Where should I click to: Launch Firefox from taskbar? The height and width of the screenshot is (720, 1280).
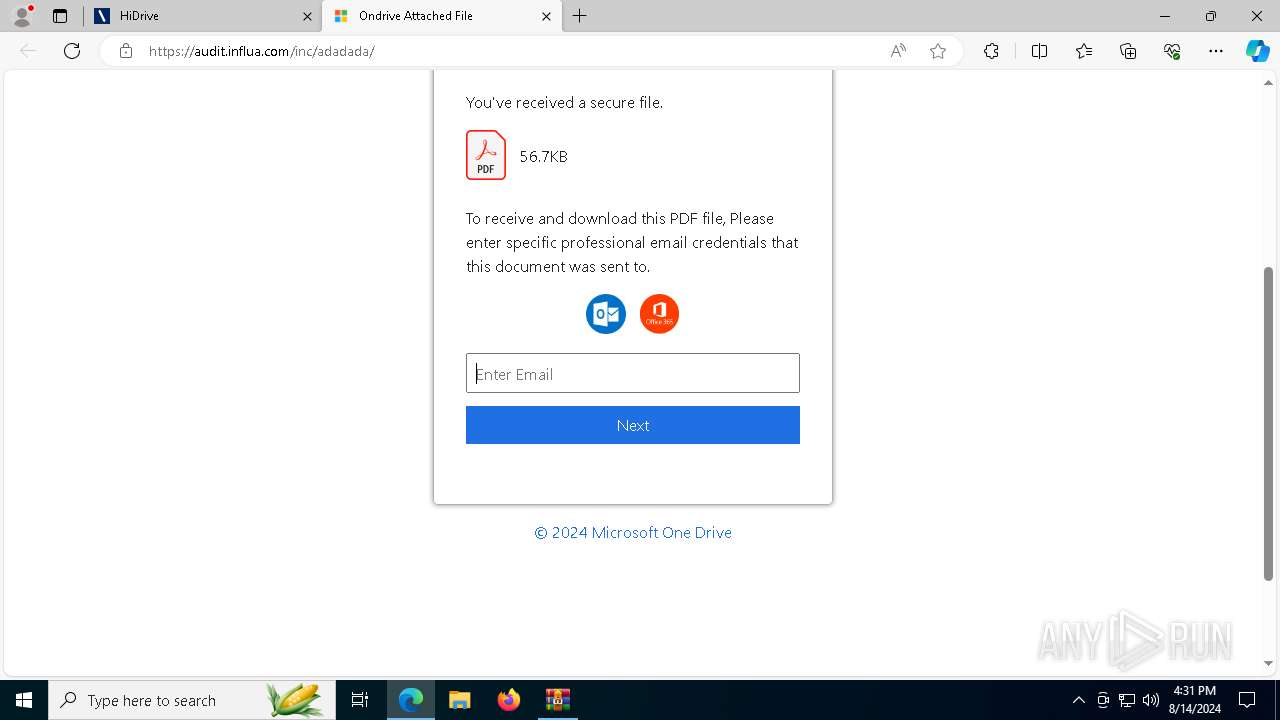tap(509, 700)
